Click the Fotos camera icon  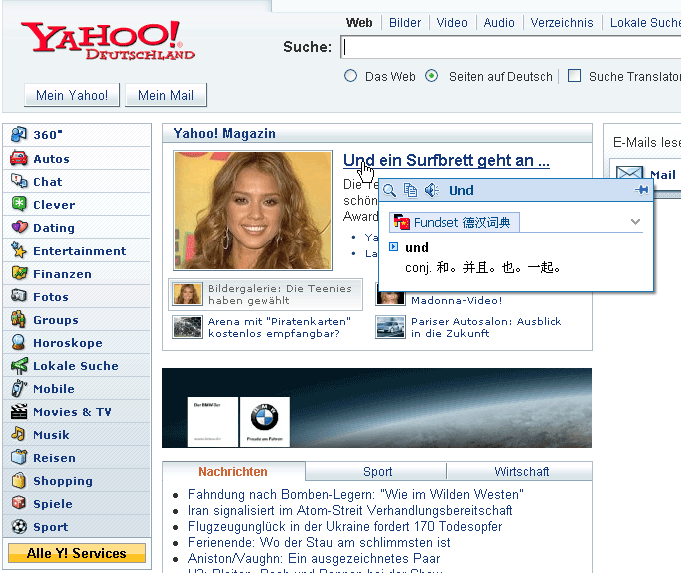19,295
